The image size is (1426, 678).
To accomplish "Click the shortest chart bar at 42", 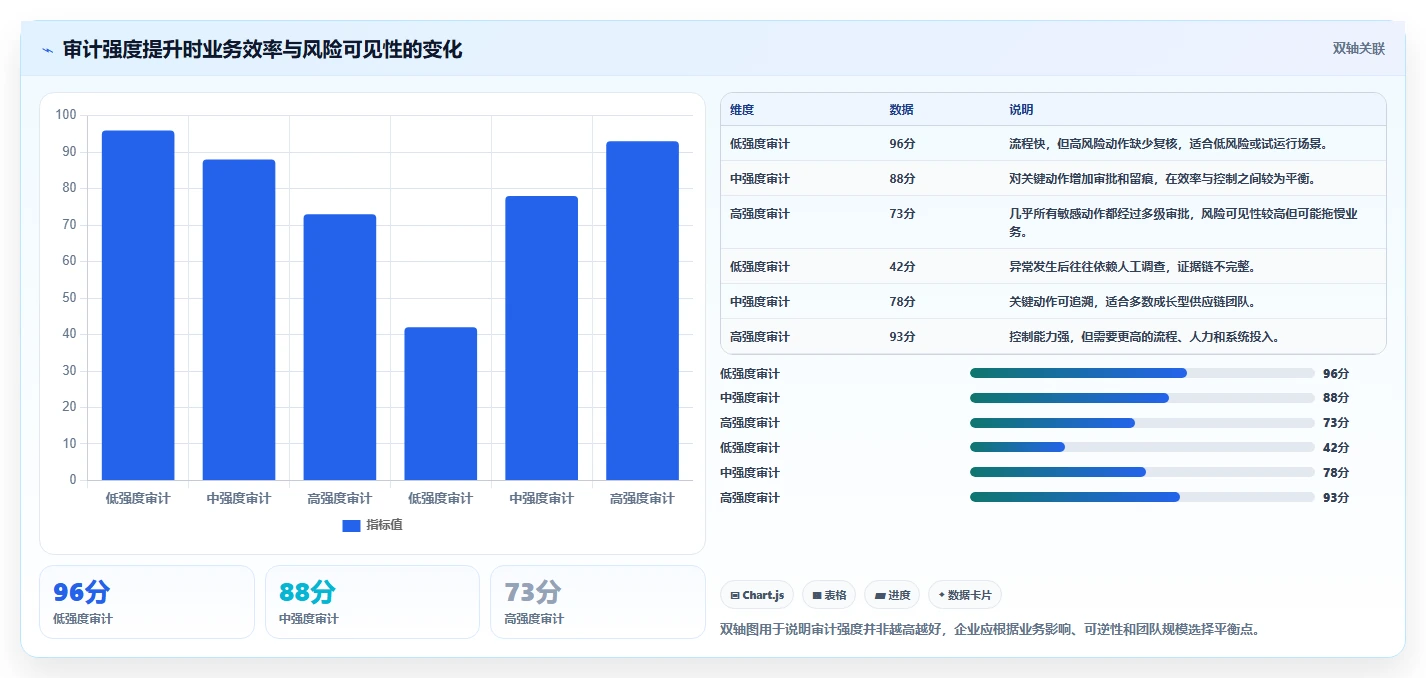I will click(441, 404).
